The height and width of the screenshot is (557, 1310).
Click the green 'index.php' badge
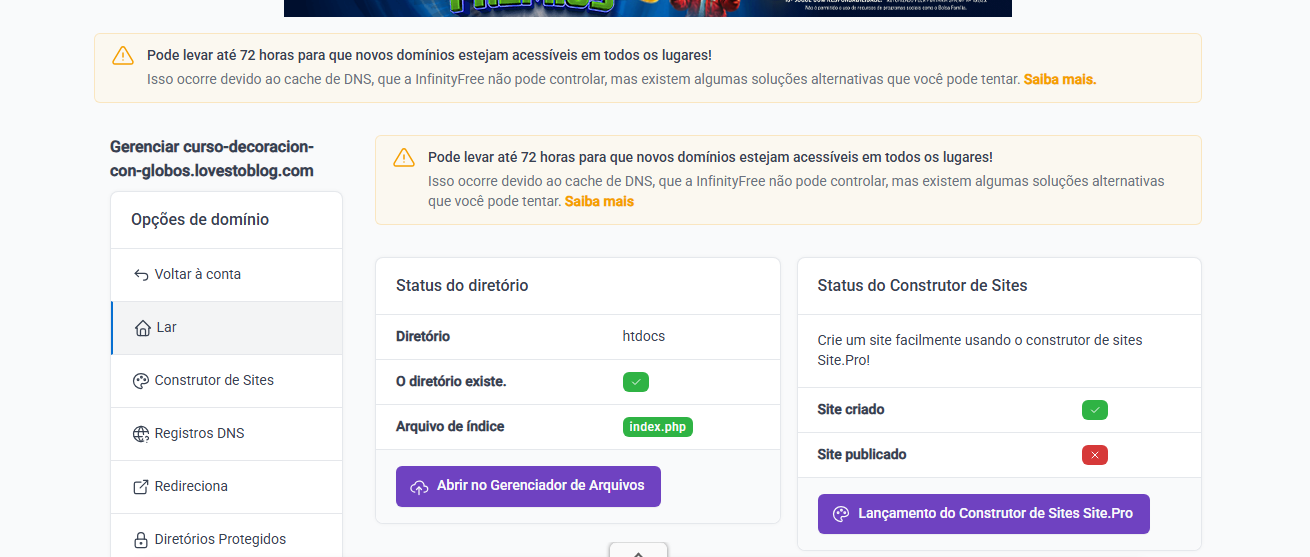pyautogui.click(x=657, y=427)
